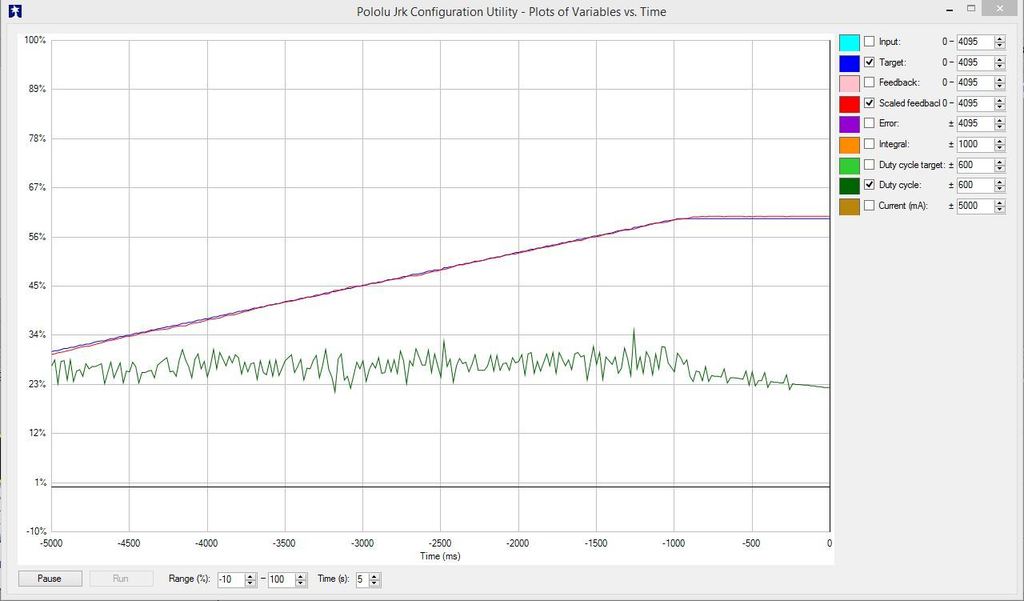
Task: Click the Scaled feedback range value field
Action: (975, 103)
